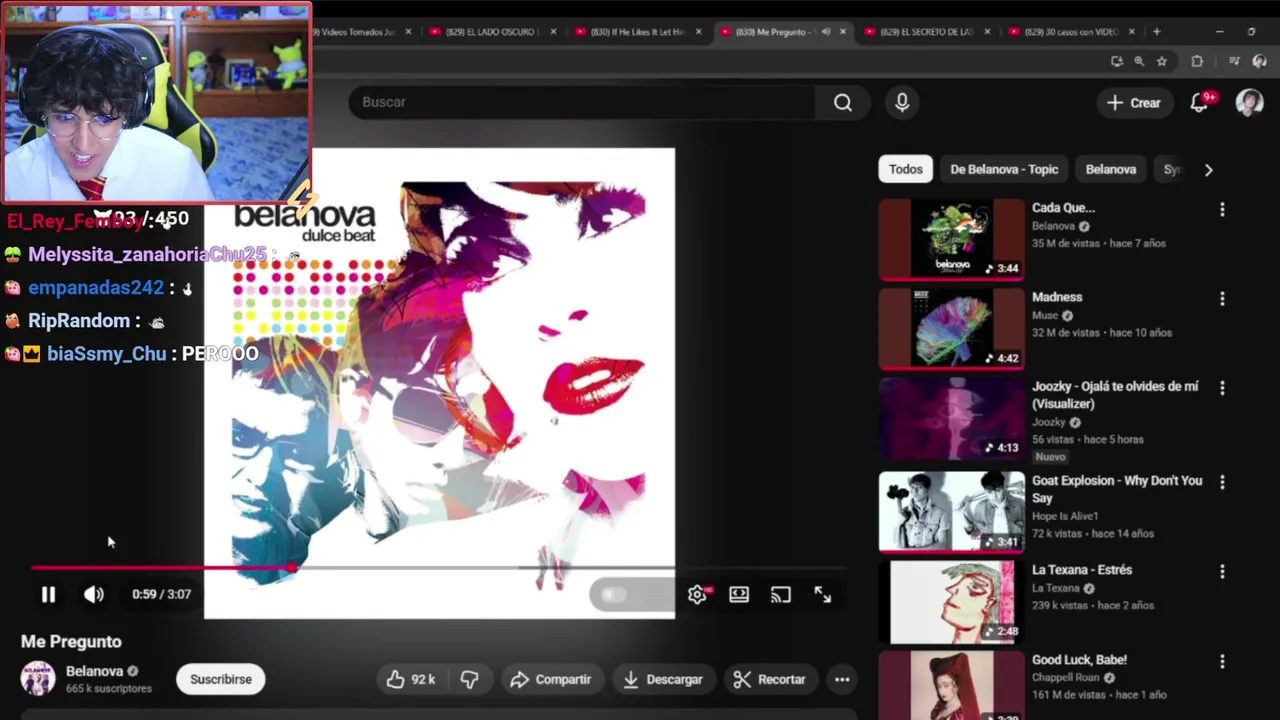Bookmark this page with the star icon
The image size is (1280, 720).
point(1161,61)
